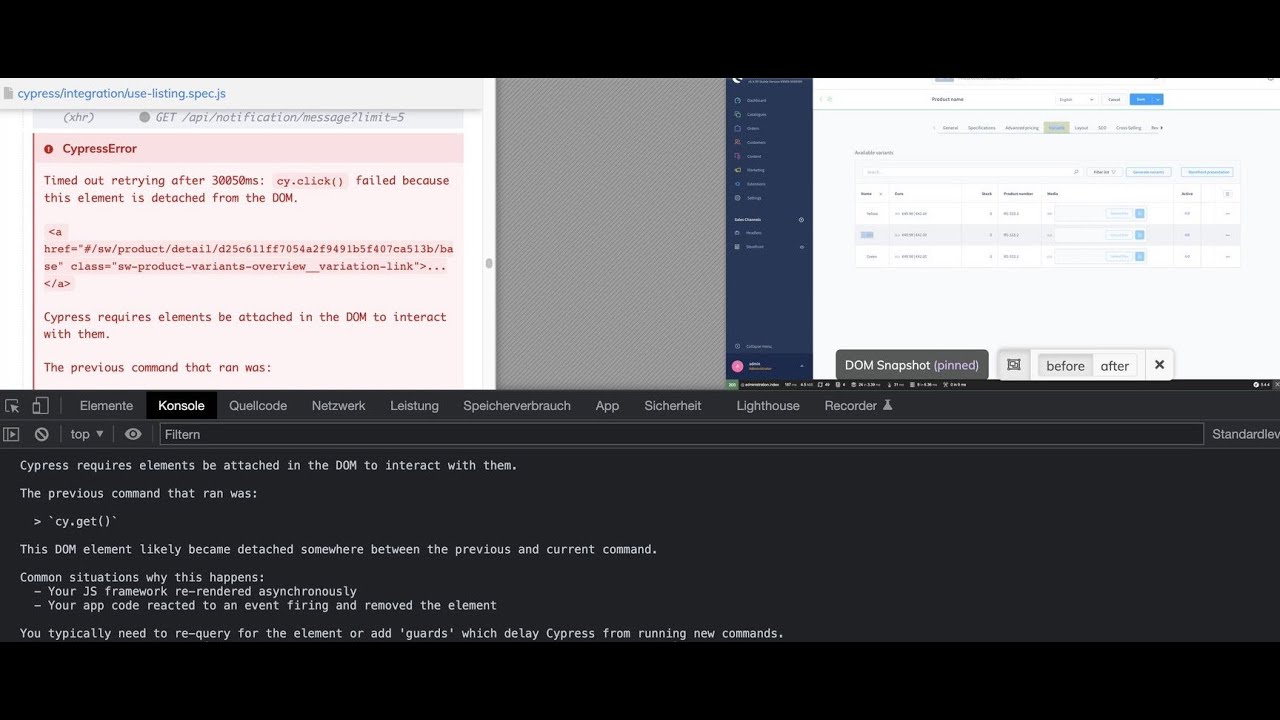The width and height of the screenshot is (1280, 720).
Task: Show console sidebar icon
Action: point(11,434)
